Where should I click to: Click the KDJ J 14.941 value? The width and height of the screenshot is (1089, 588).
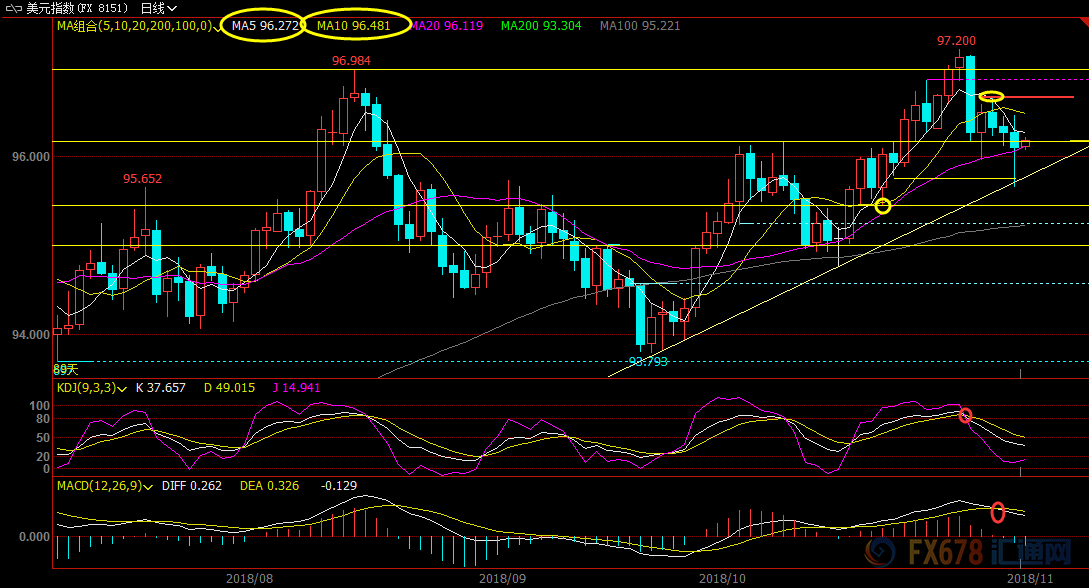(x=296, y=388)
